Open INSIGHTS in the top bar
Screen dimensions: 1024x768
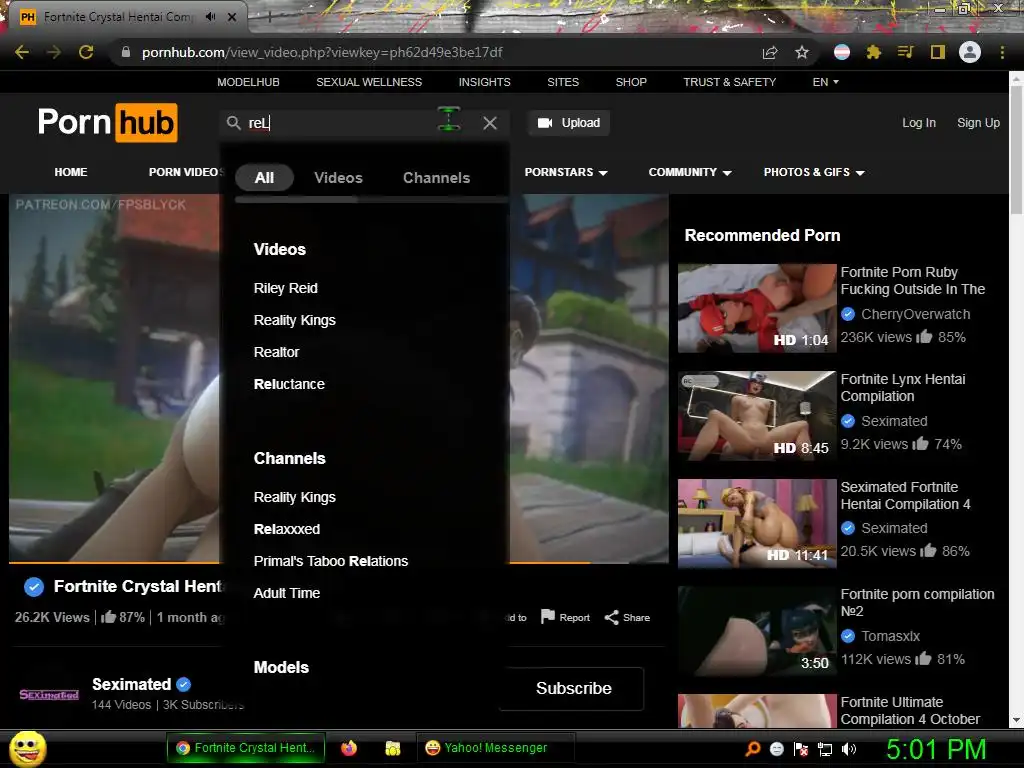[485, 82]
